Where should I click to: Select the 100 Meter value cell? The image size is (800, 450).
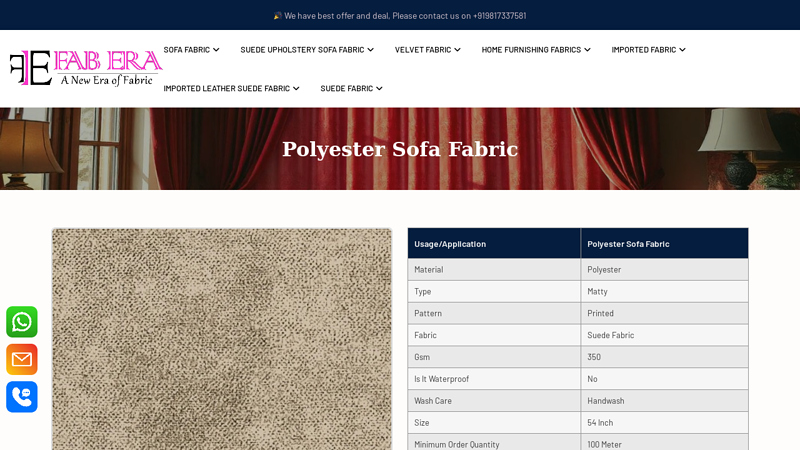coord(664,443)
